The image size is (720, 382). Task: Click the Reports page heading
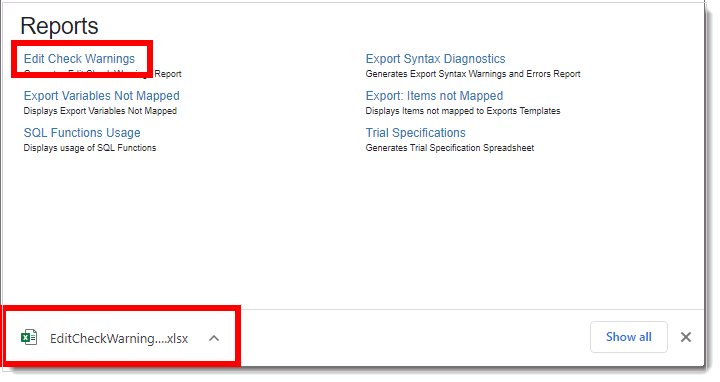click(x=59, y=26)
